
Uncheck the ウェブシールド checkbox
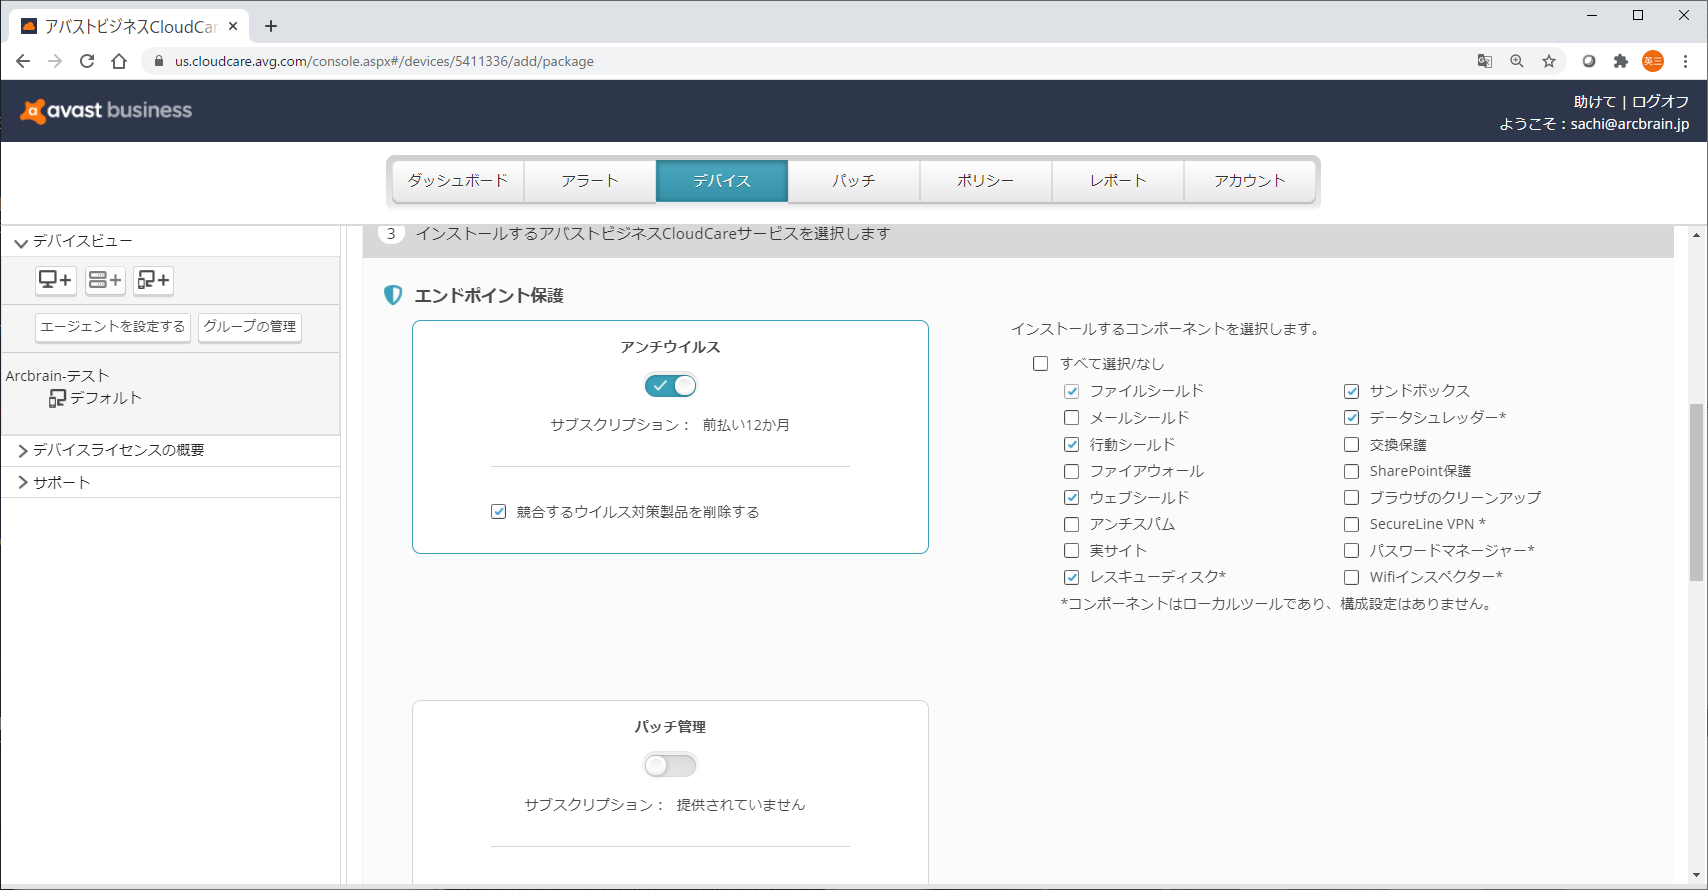(x=1072, y=497)
